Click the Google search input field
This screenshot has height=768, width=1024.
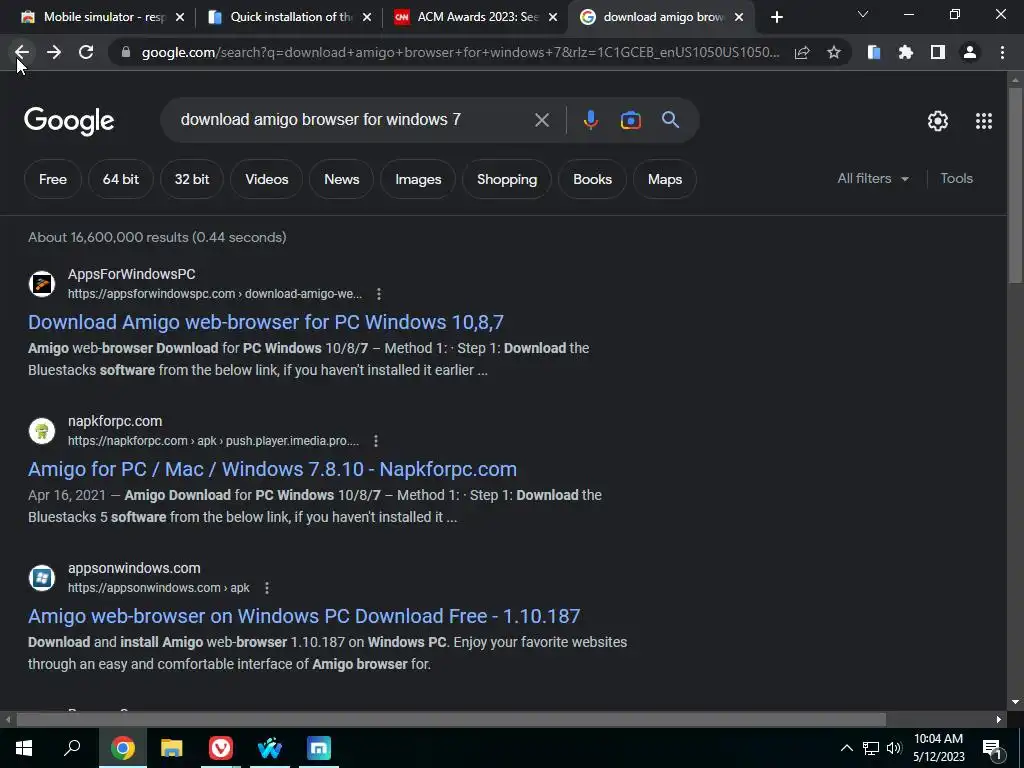[x=353, y=120]
